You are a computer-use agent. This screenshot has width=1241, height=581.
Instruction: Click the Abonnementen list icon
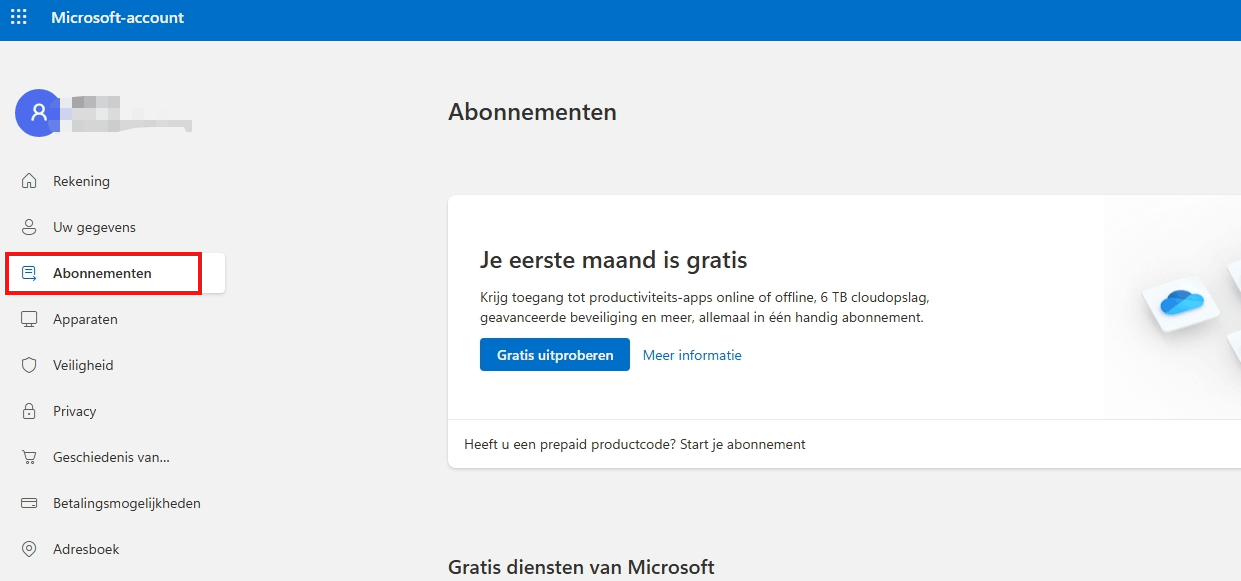point(30,273)
